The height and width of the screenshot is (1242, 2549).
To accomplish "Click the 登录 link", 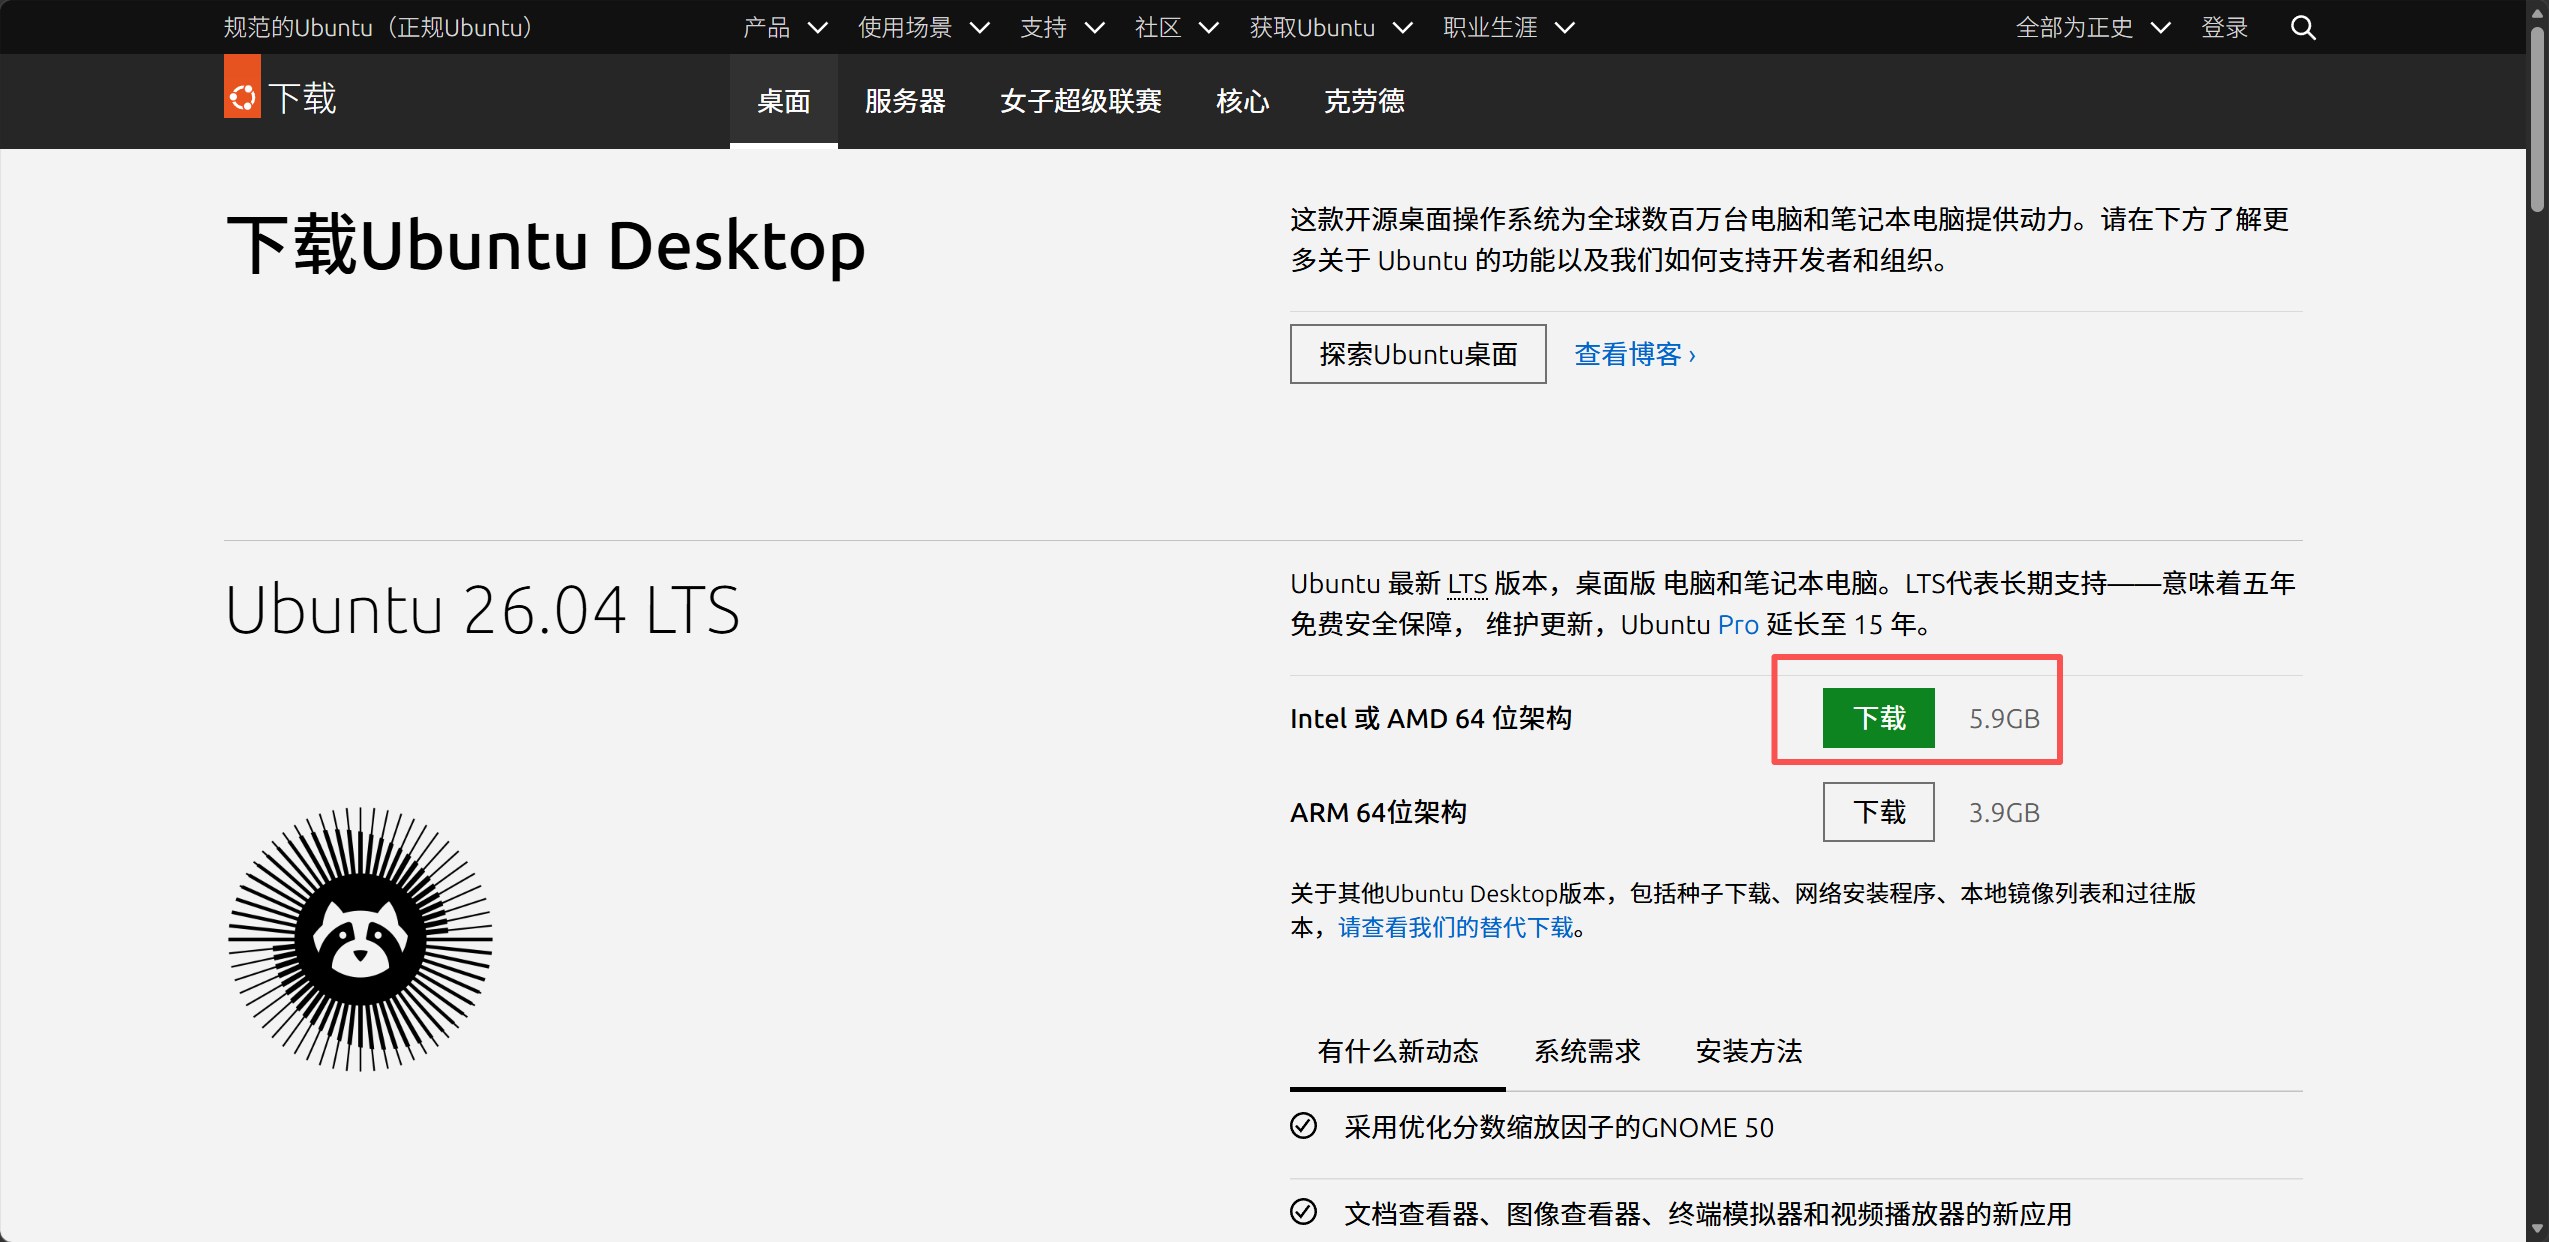I will [2224, 28].
